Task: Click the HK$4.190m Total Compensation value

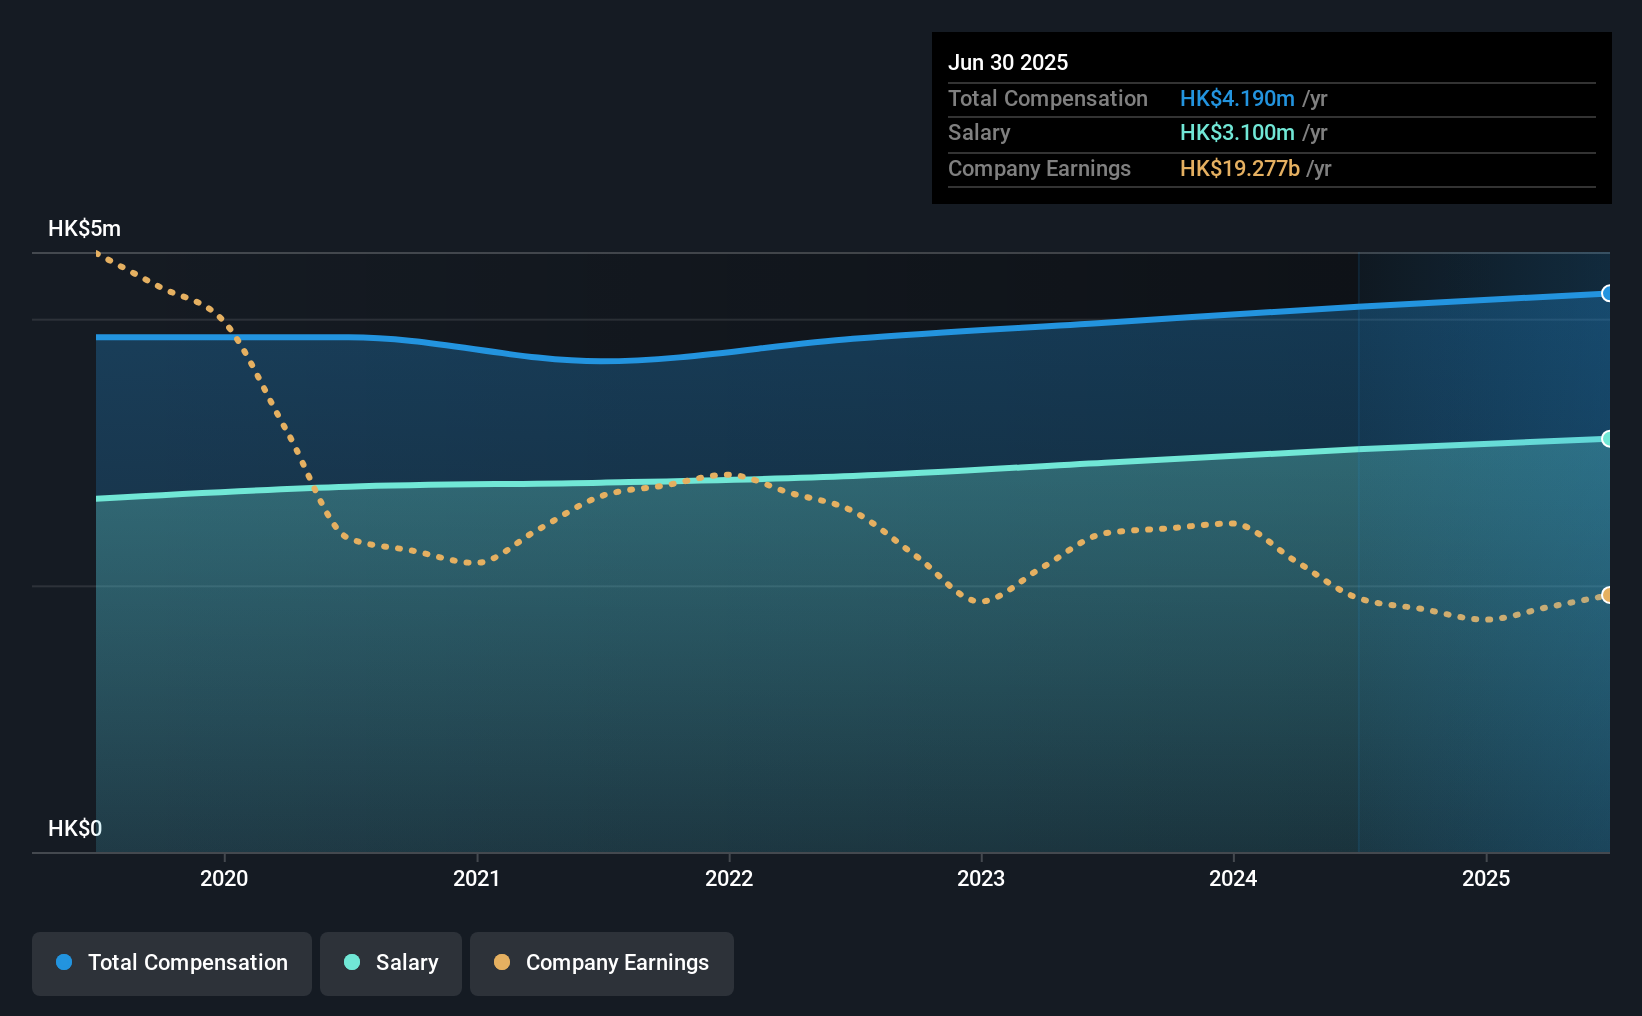Action: pos(1236,98)
